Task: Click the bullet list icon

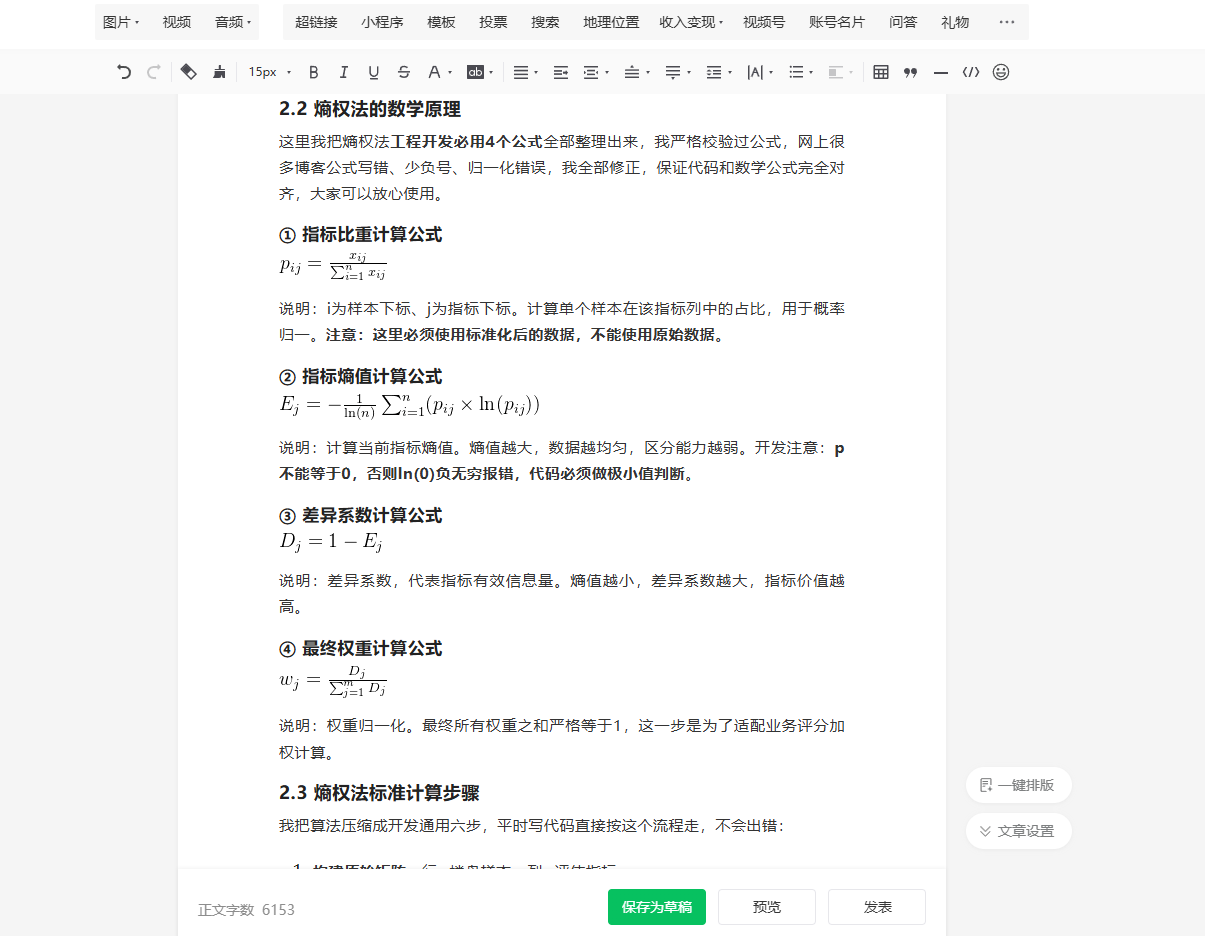Action: 796,72
